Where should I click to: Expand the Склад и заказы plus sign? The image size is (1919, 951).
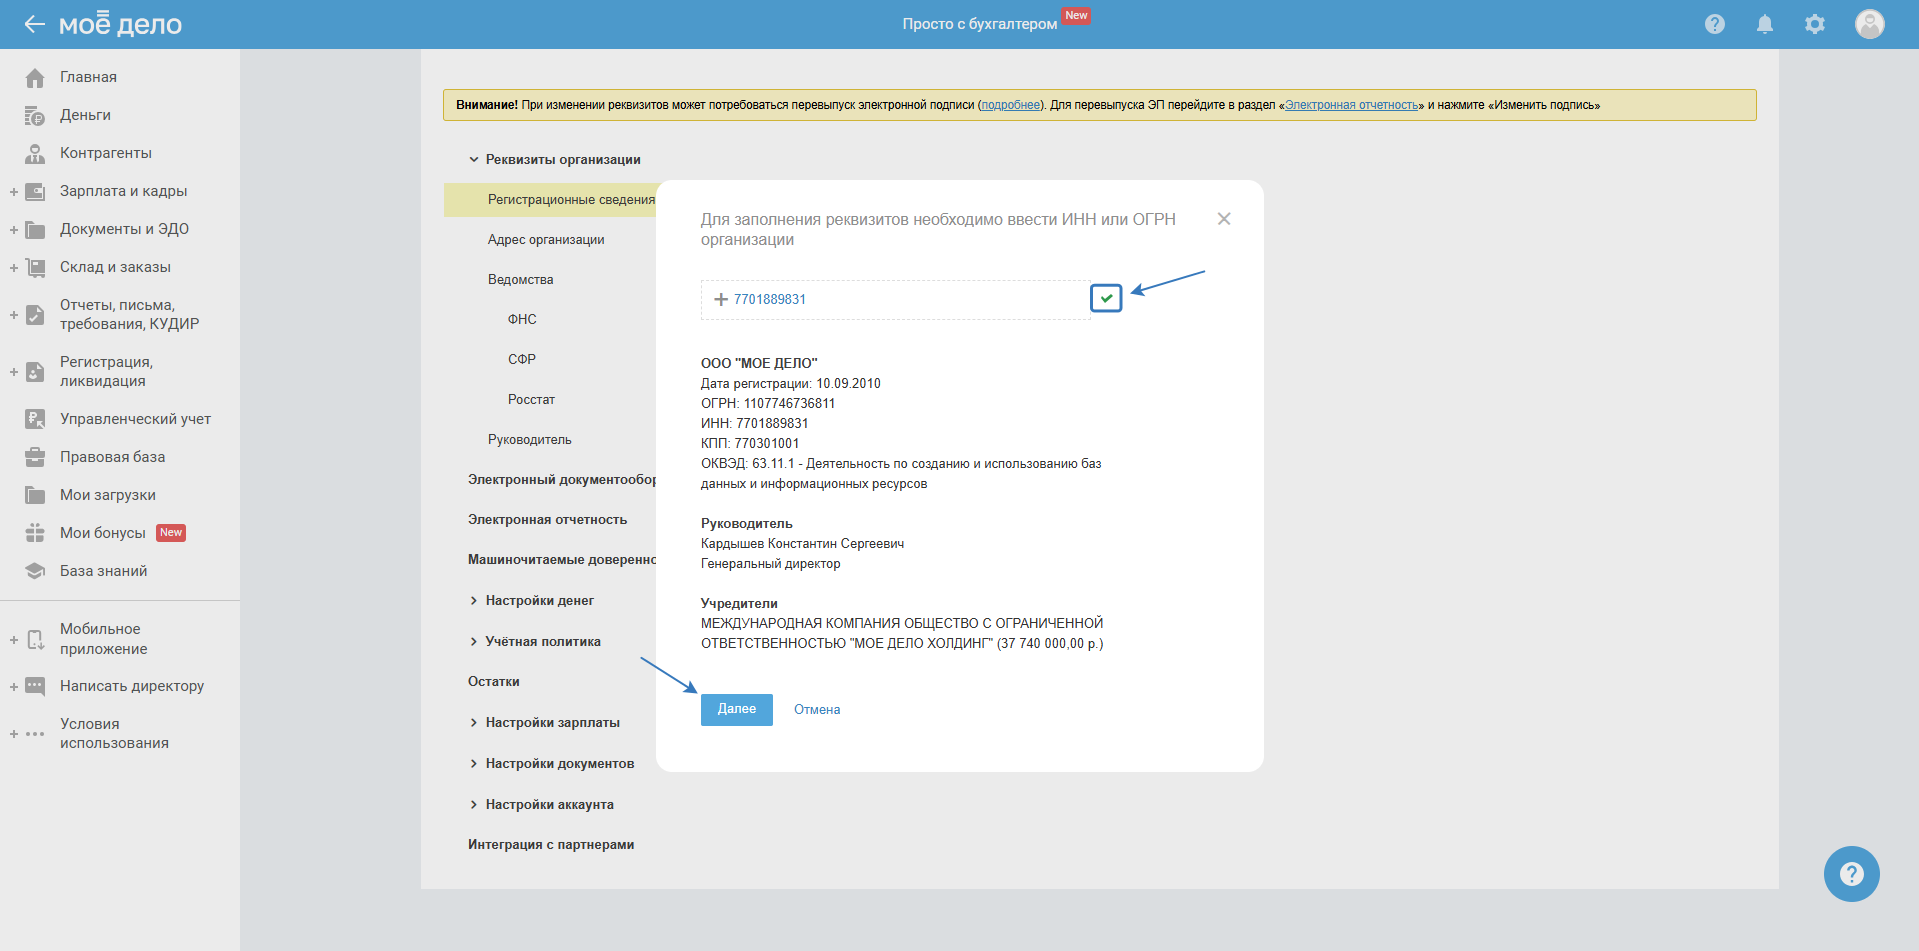pyautogui.click(x=14, y=267)
